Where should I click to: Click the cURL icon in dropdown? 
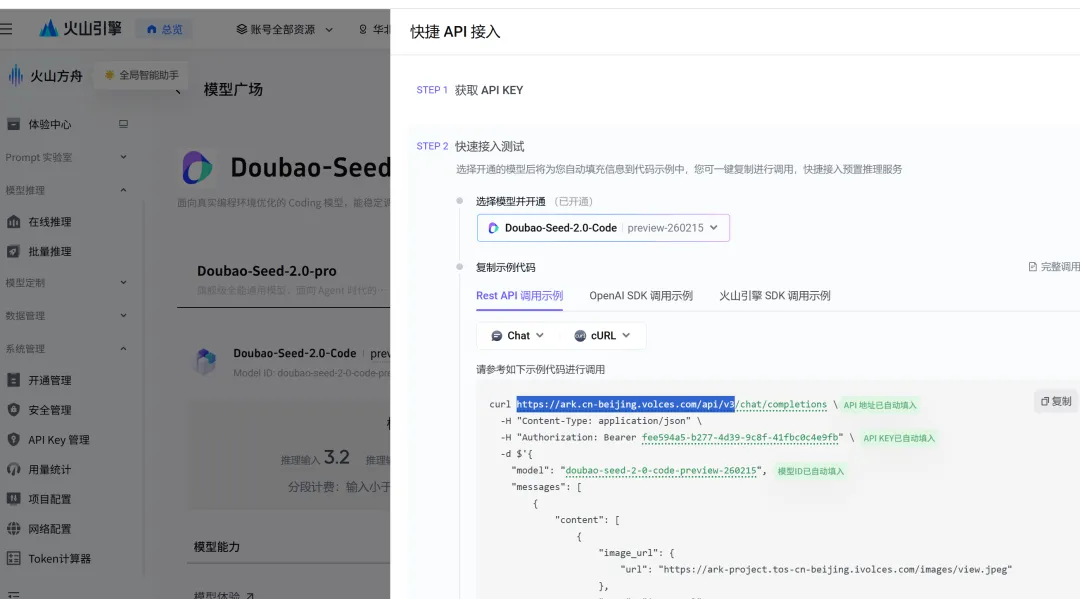click(580, 336)
